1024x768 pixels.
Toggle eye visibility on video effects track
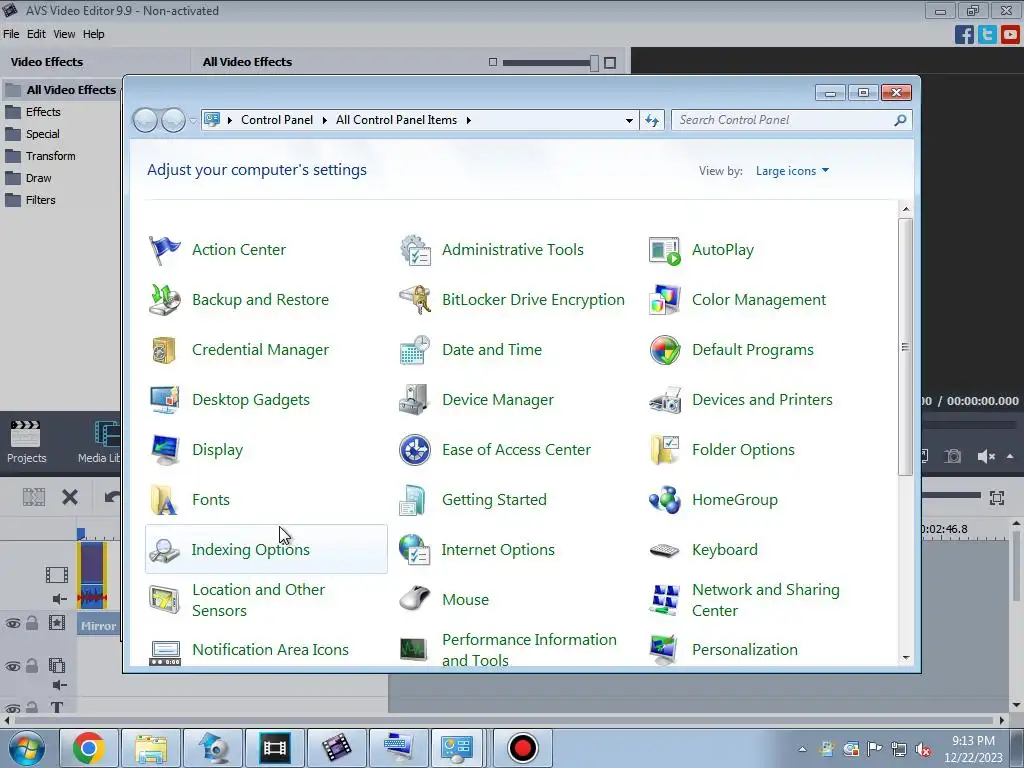pyautogui.click(x=12, y=623)
